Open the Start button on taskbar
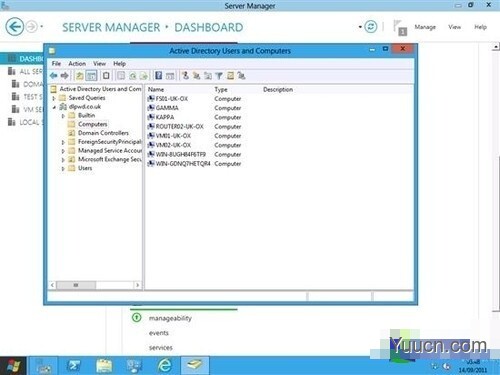500x375 pixels. [x=13, y=366]
